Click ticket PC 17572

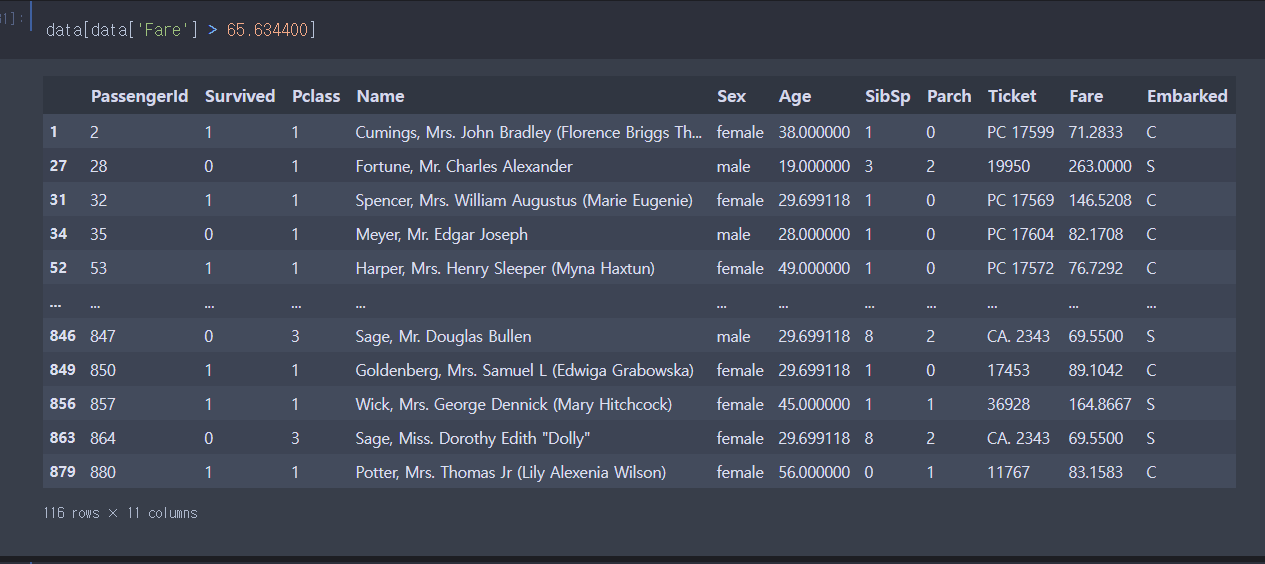coord(1020,268)
